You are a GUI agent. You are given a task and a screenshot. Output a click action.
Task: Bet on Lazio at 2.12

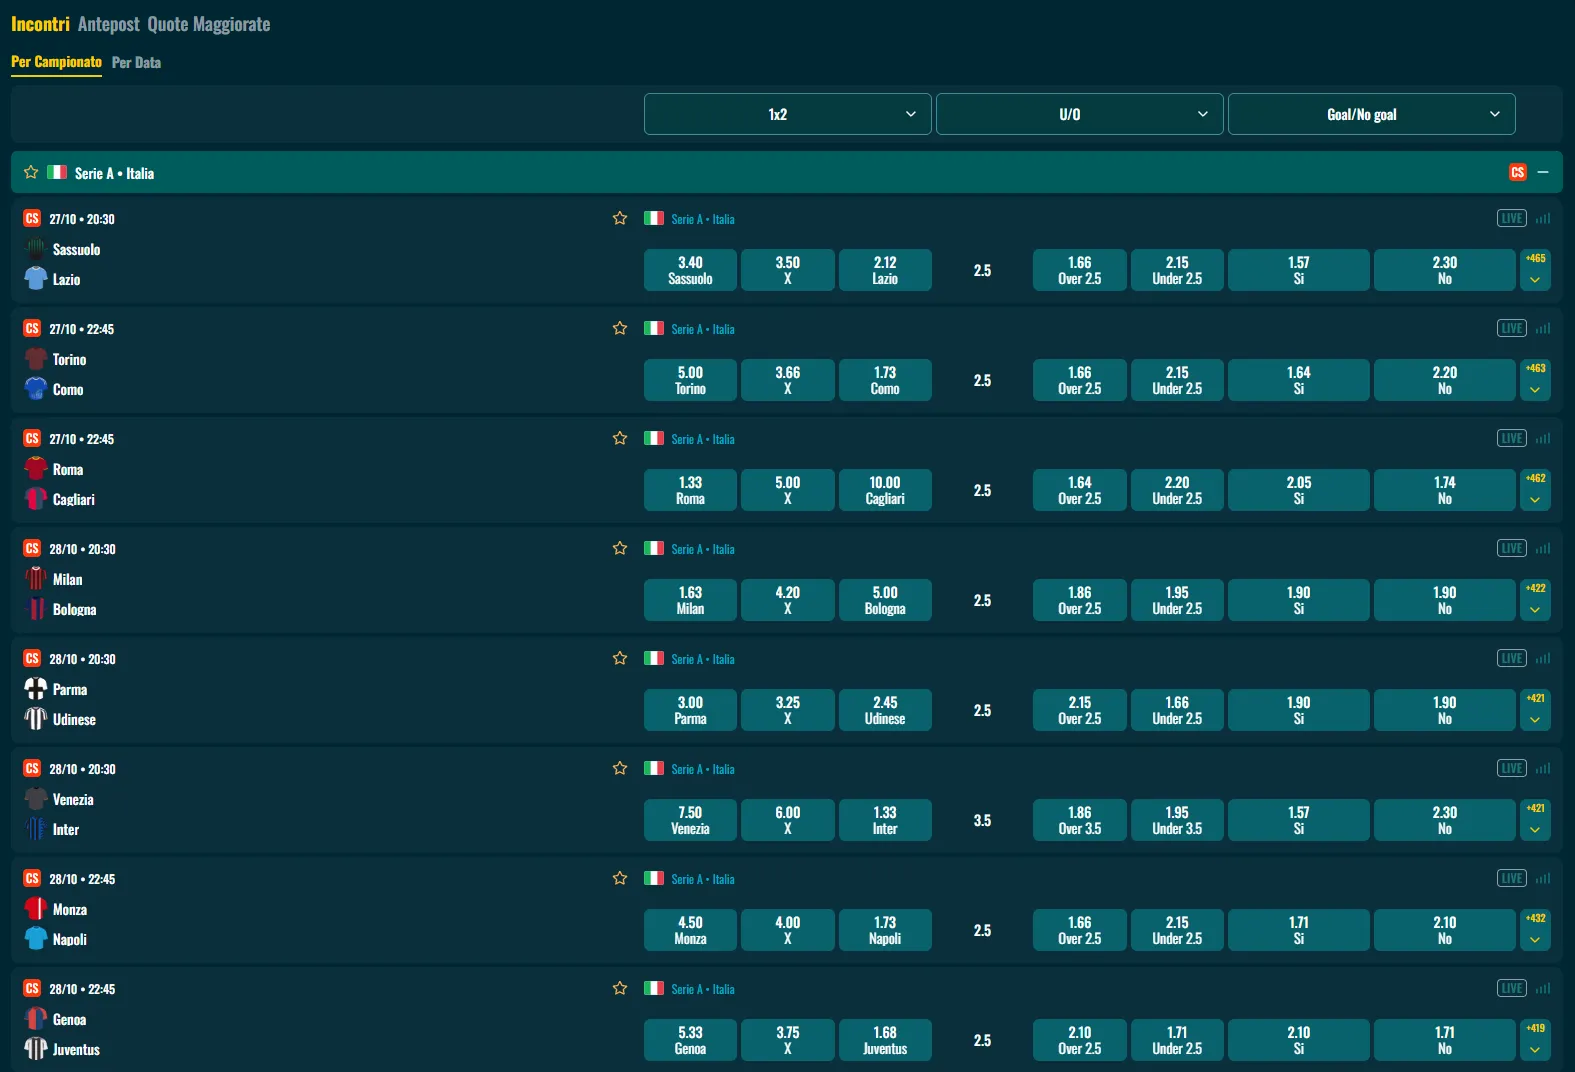[x=885, y=270]
